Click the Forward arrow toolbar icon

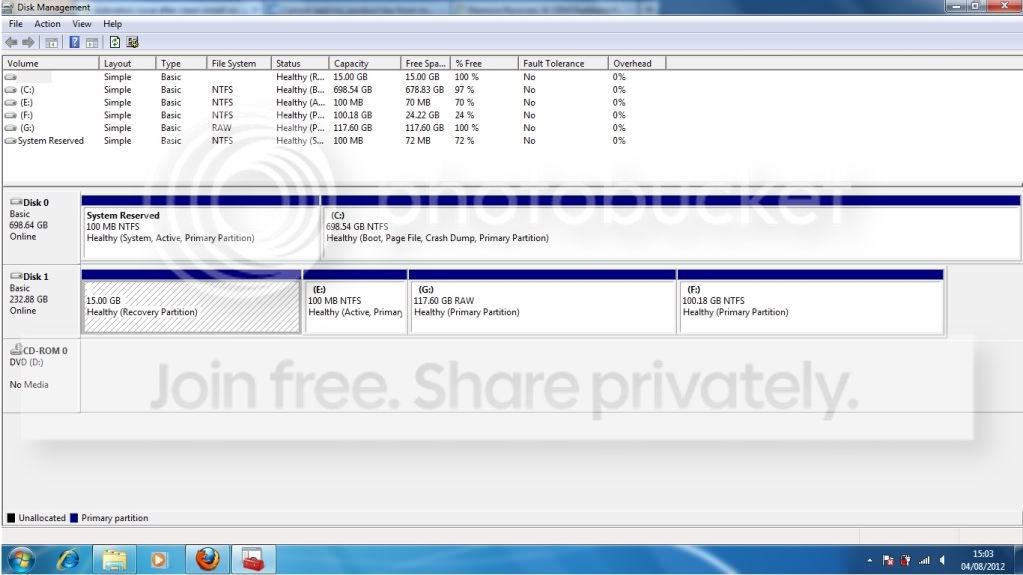(28, 42)
